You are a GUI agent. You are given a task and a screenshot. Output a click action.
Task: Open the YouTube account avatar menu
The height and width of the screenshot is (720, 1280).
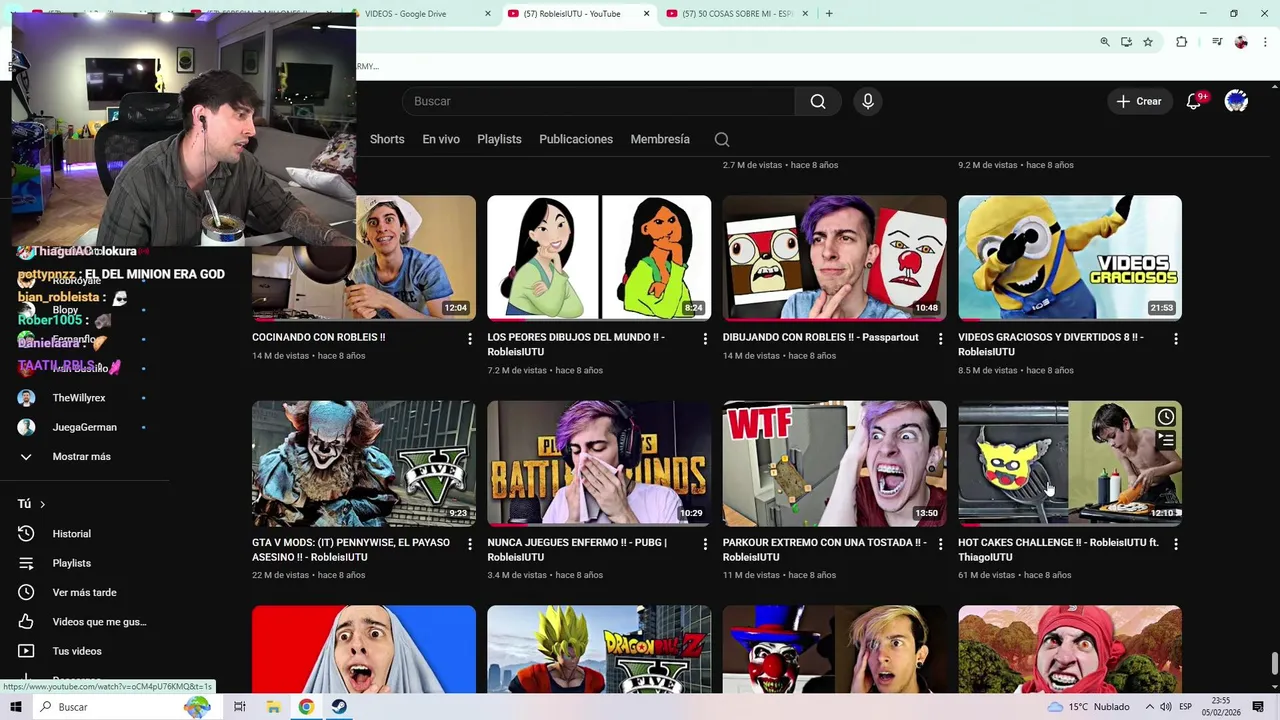pos(1236,101)
